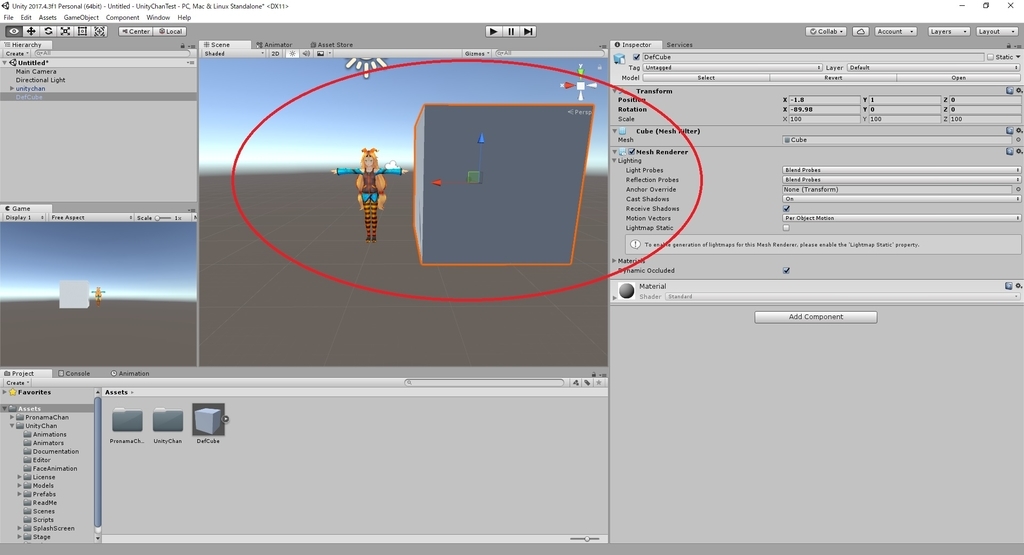Open the Shaded draw mode dropdown
The width and height of the screenshot is (1024, 555).
pos(234,54)
